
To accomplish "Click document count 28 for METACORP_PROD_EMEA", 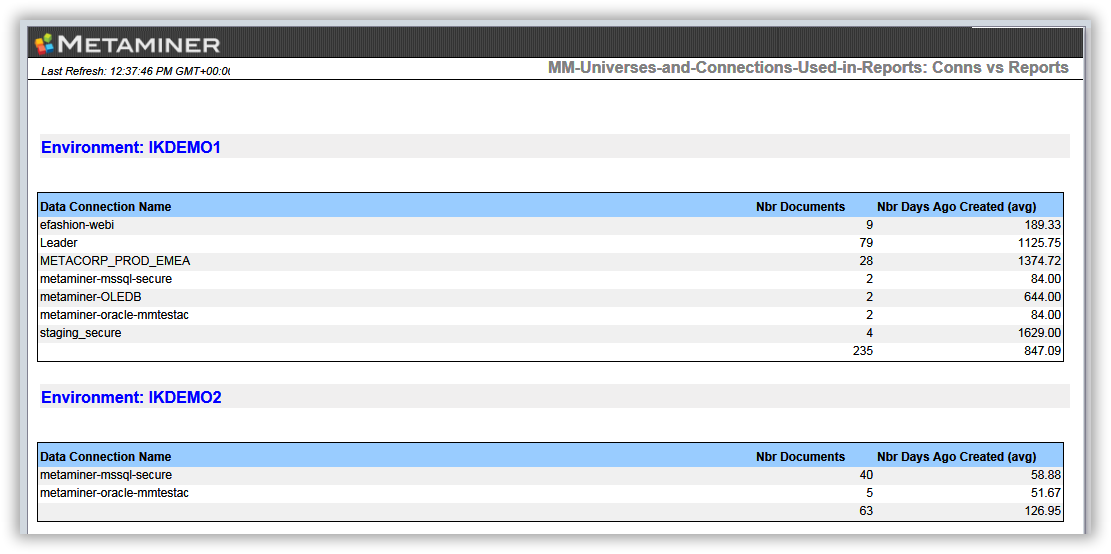I will coord(866,261).
